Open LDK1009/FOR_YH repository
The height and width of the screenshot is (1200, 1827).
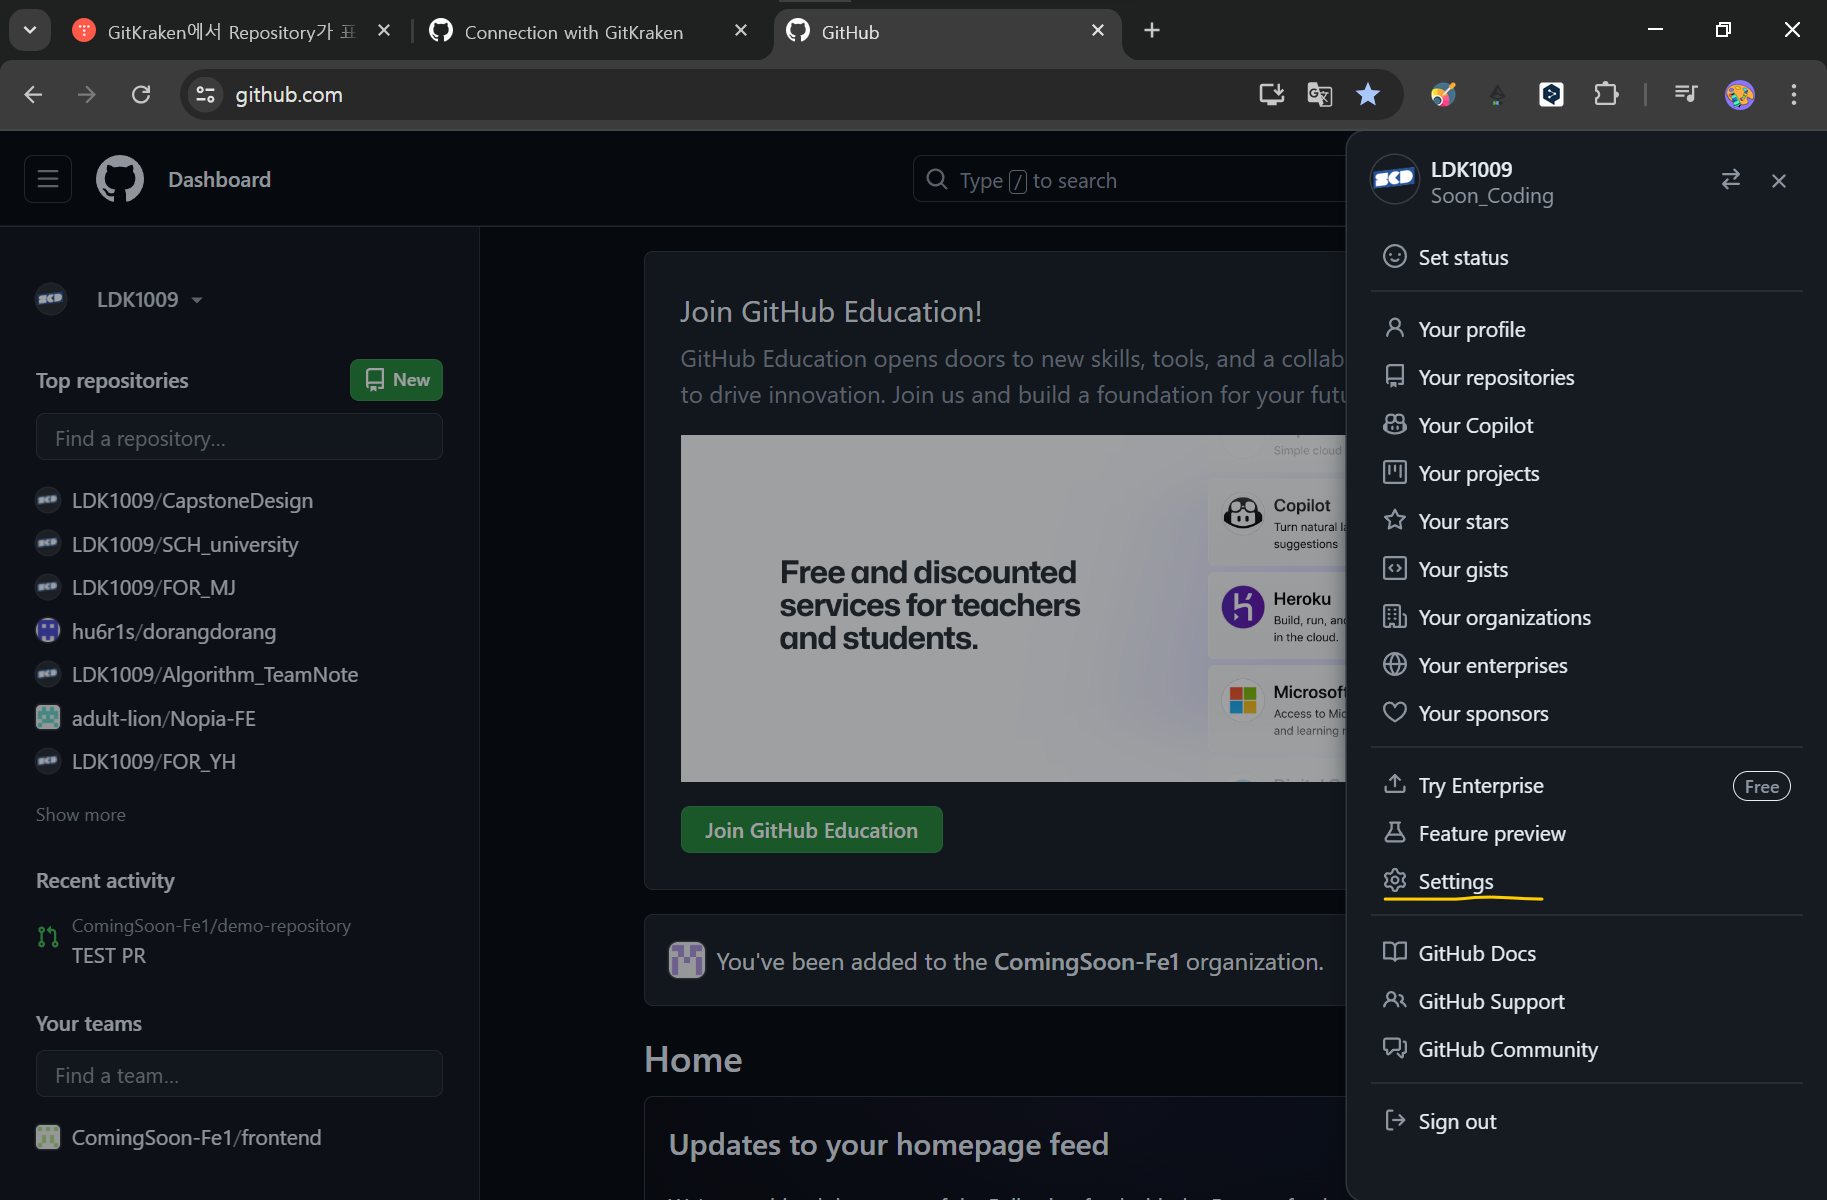point(154,761)
